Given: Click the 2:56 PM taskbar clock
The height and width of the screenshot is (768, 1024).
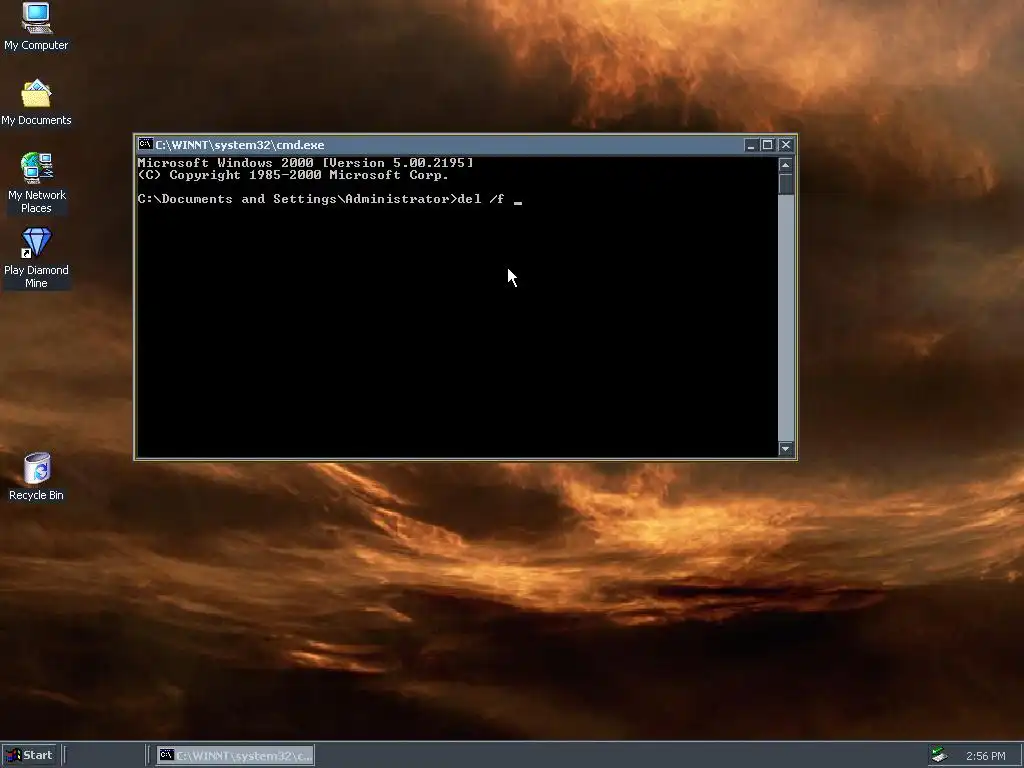Looking at the screenshot, I should 985,756.
